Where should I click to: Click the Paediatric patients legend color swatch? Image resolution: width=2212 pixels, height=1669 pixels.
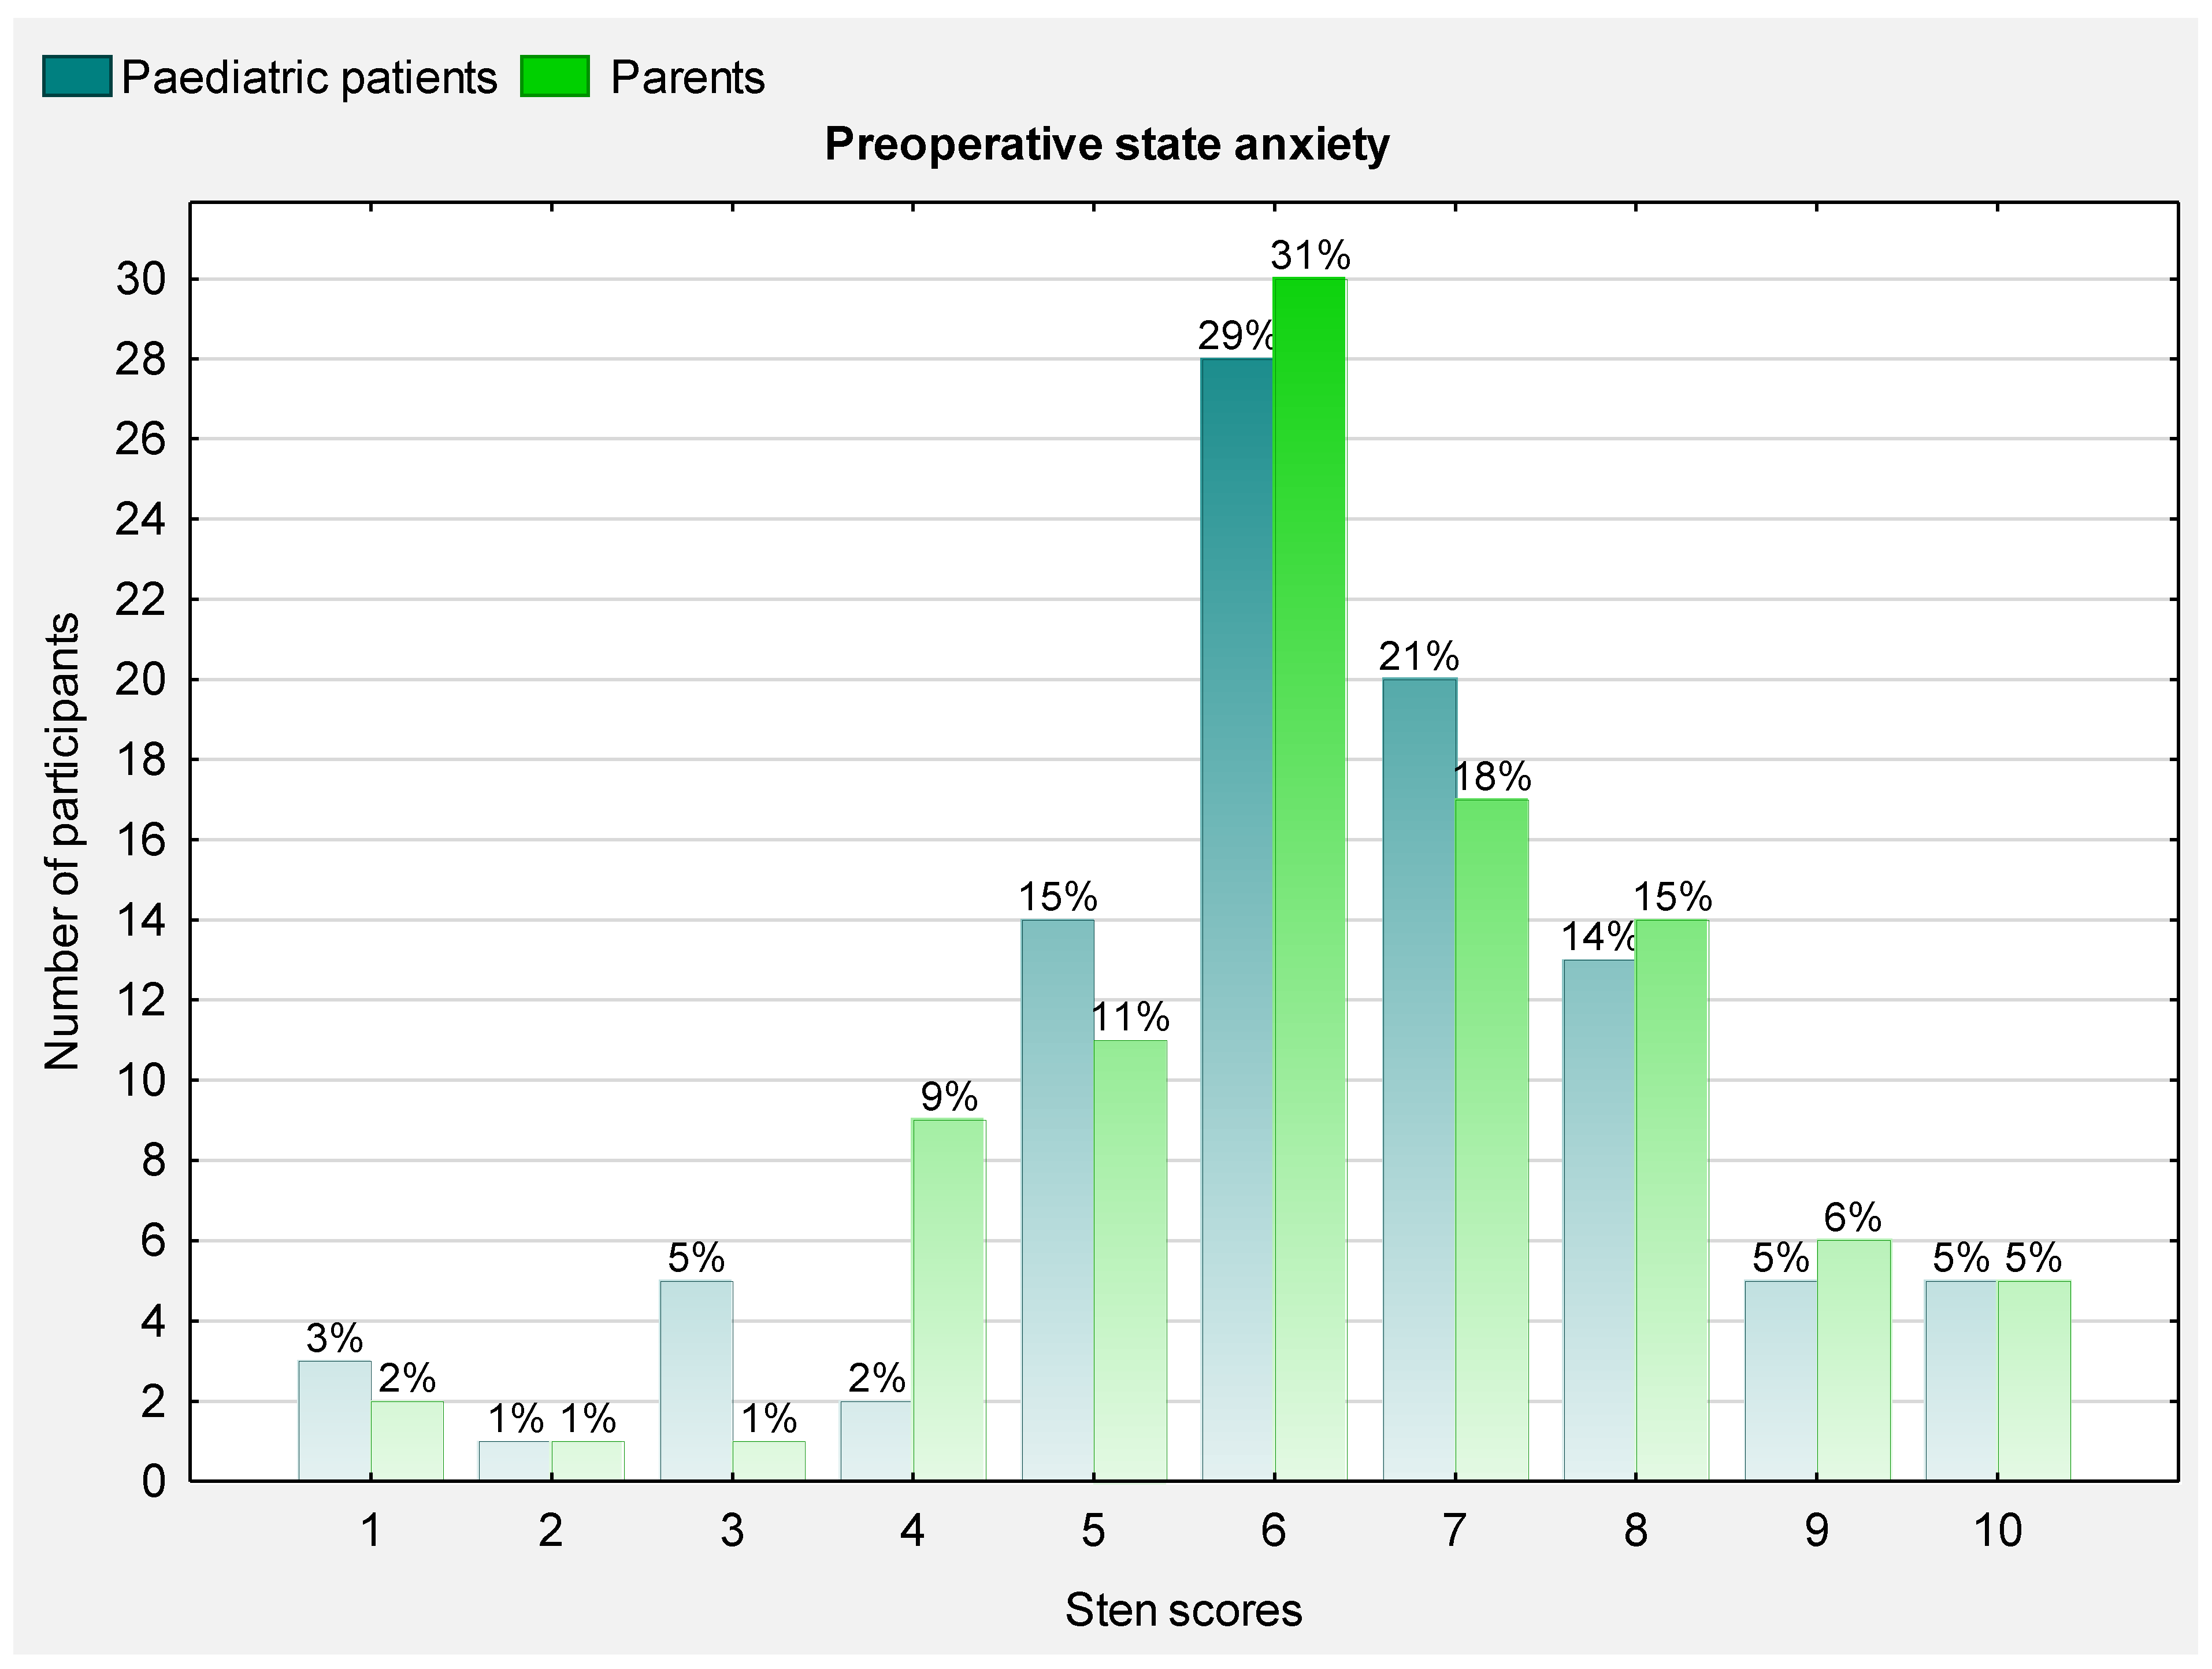pos(76,77)
